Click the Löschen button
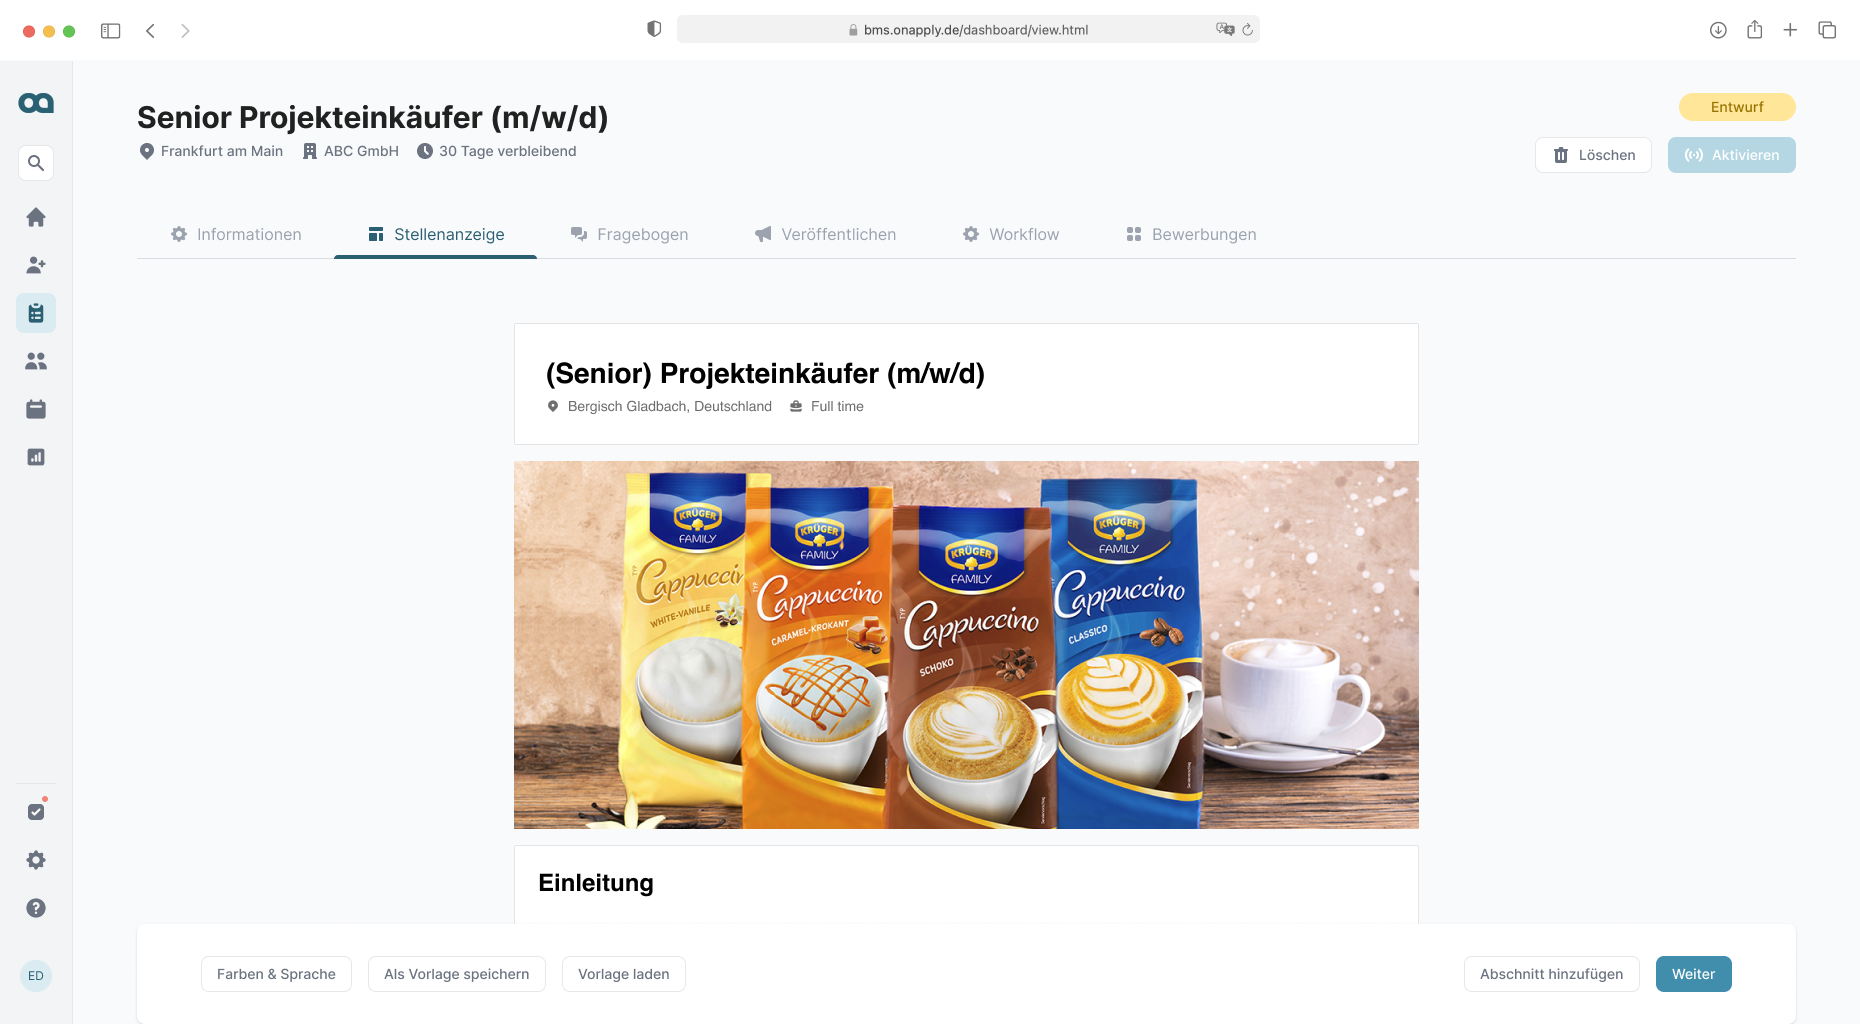1860x1024 pixels. pyautogui.click(x=1593, y=155)
